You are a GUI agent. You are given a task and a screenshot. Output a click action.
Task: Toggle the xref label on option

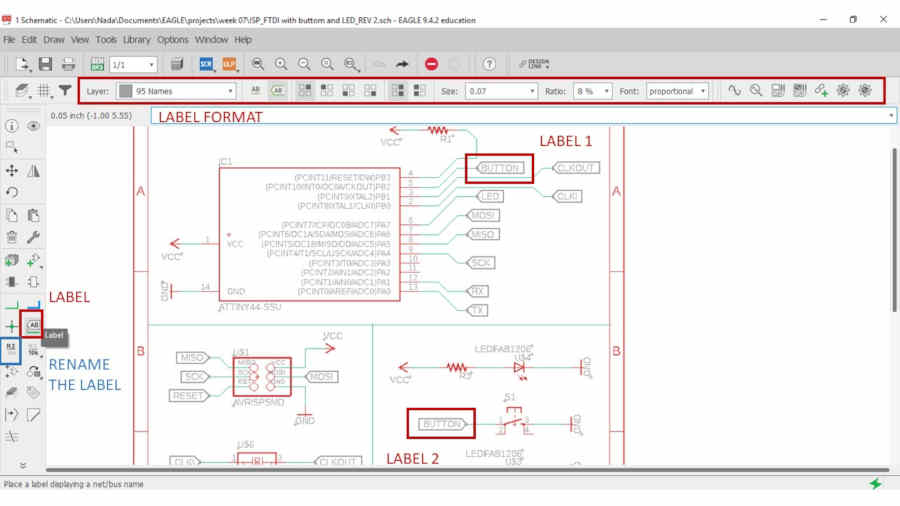(x=278, y=91)
